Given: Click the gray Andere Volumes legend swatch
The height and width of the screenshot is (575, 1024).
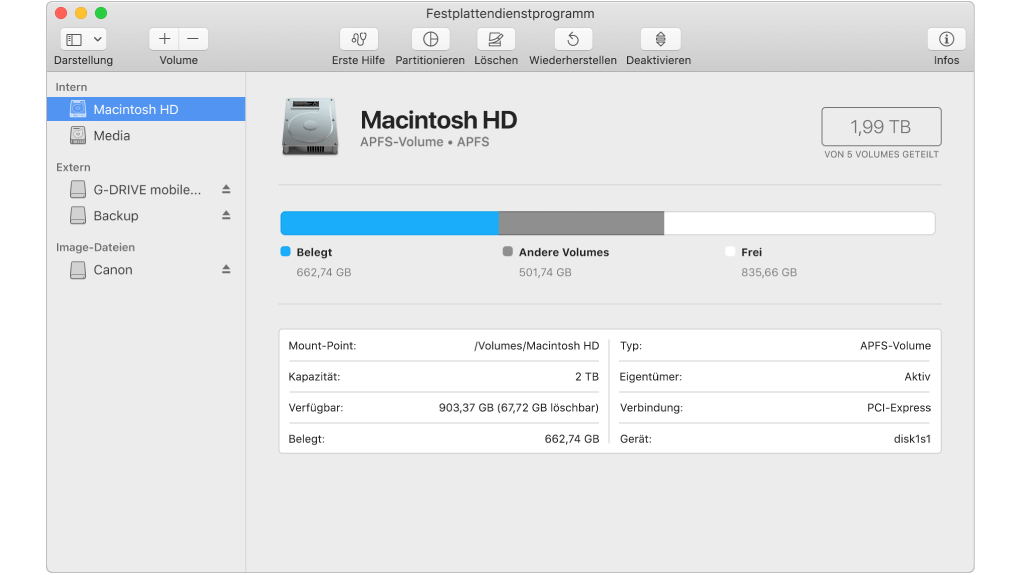Looking at the screenshot, I should [x=507, y=252].
